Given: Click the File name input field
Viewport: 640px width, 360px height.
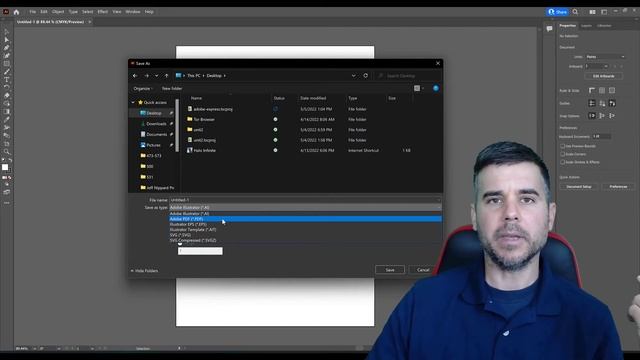Looking at the screenshot, I should click(x=305, y=200).
